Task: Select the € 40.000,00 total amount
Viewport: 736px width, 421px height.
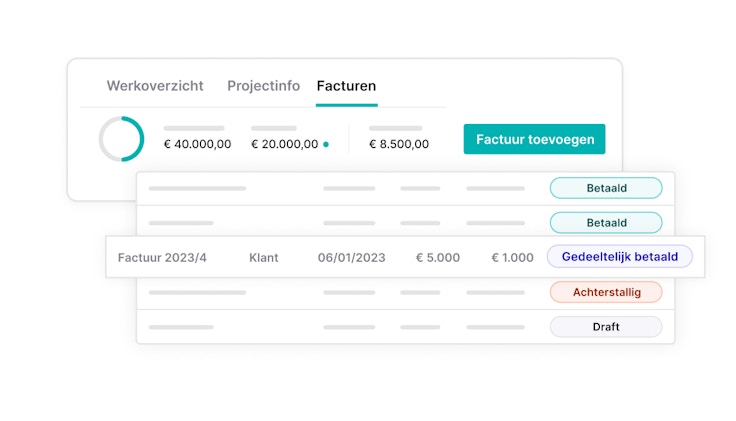Action: 197,144
